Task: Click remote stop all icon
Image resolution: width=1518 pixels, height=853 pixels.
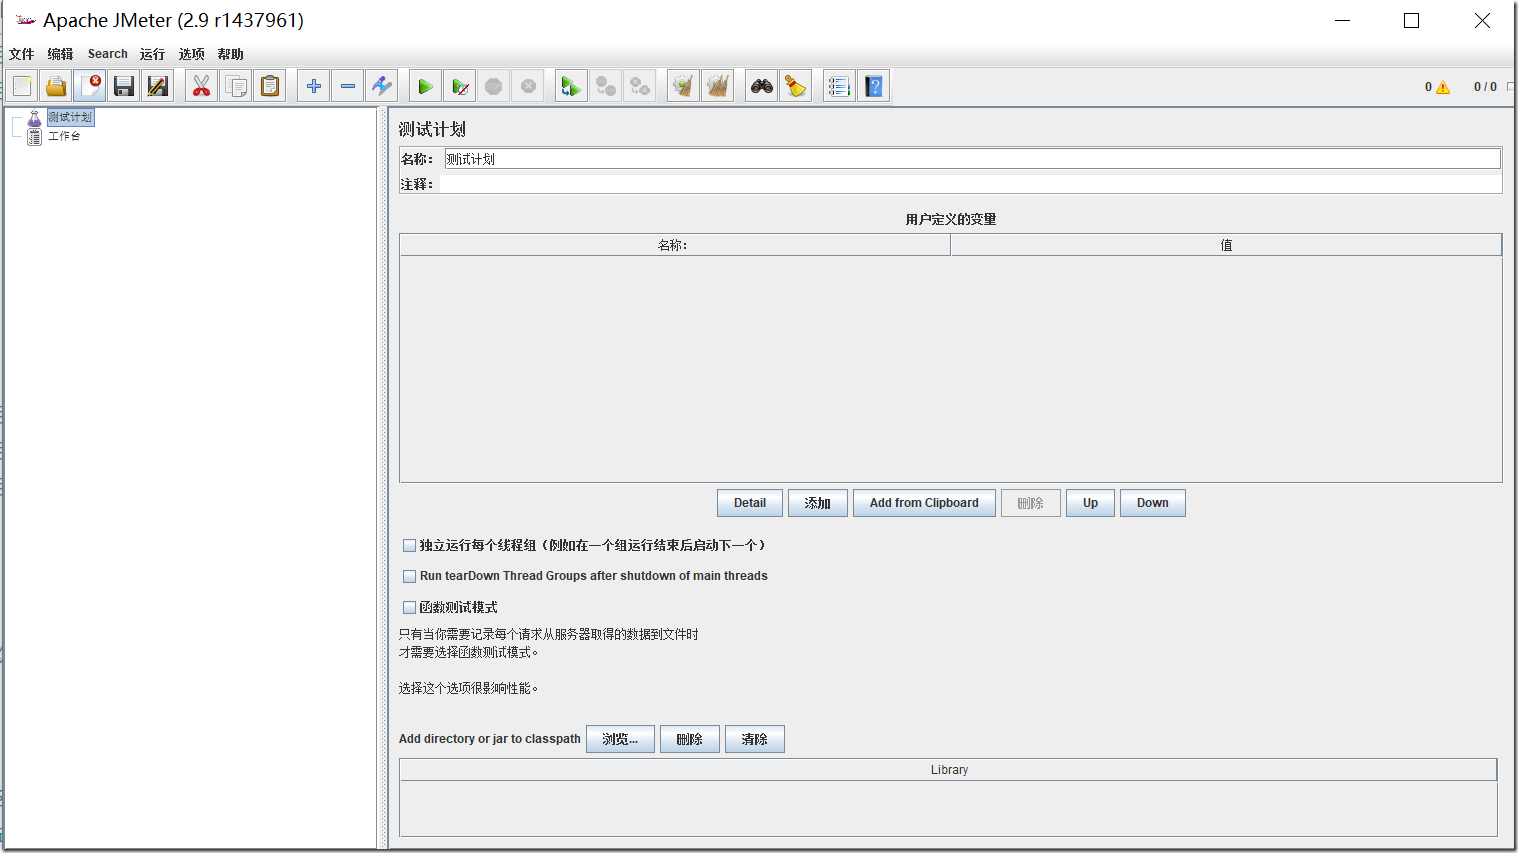Action: [x=606, y=86]
